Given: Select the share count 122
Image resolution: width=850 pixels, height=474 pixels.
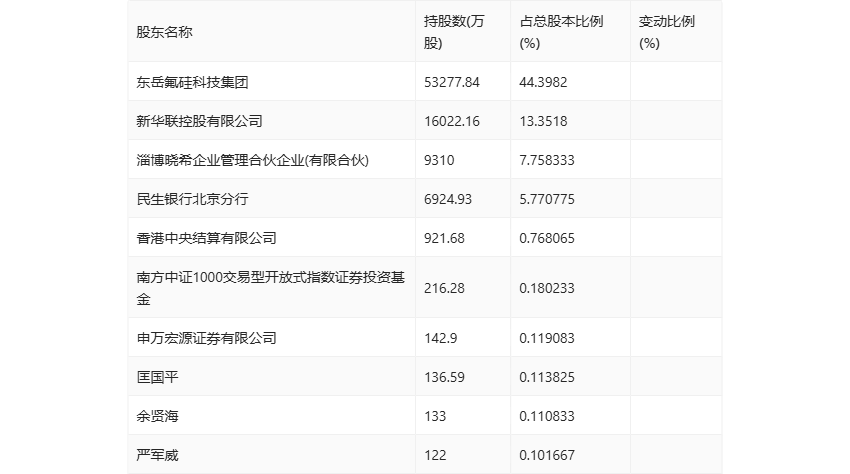Looking at the screenshot, I should 435,455.
